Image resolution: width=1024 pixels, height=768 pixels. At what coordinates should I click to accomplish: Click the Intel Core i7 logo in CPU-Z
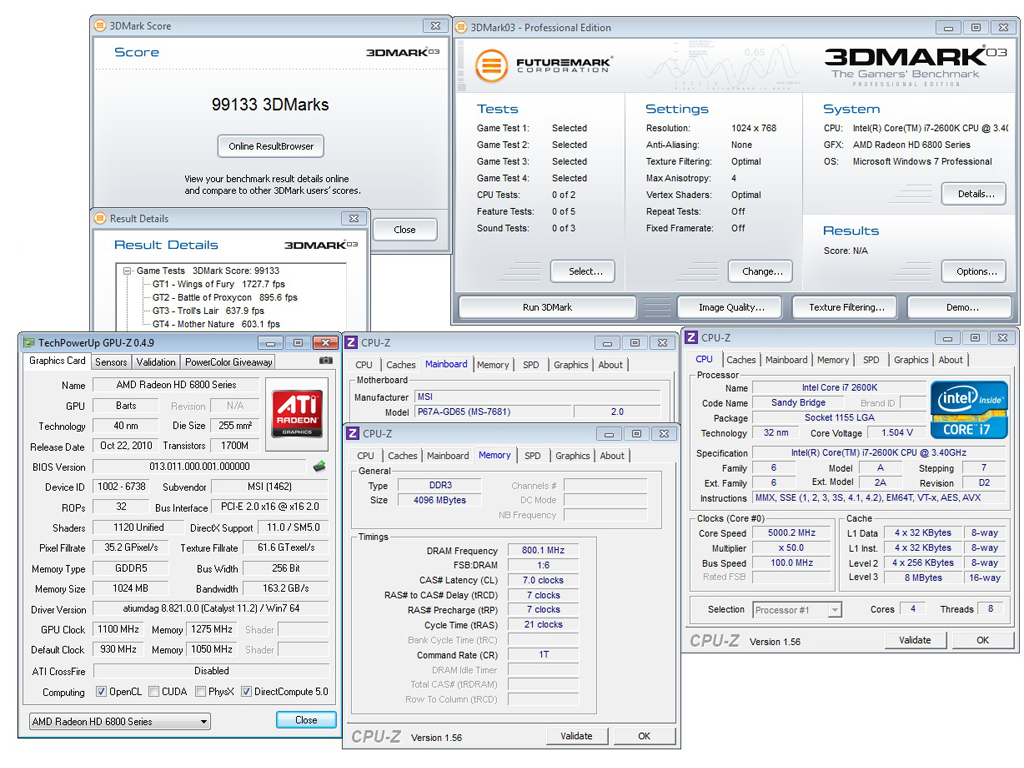tap(968, 409)
